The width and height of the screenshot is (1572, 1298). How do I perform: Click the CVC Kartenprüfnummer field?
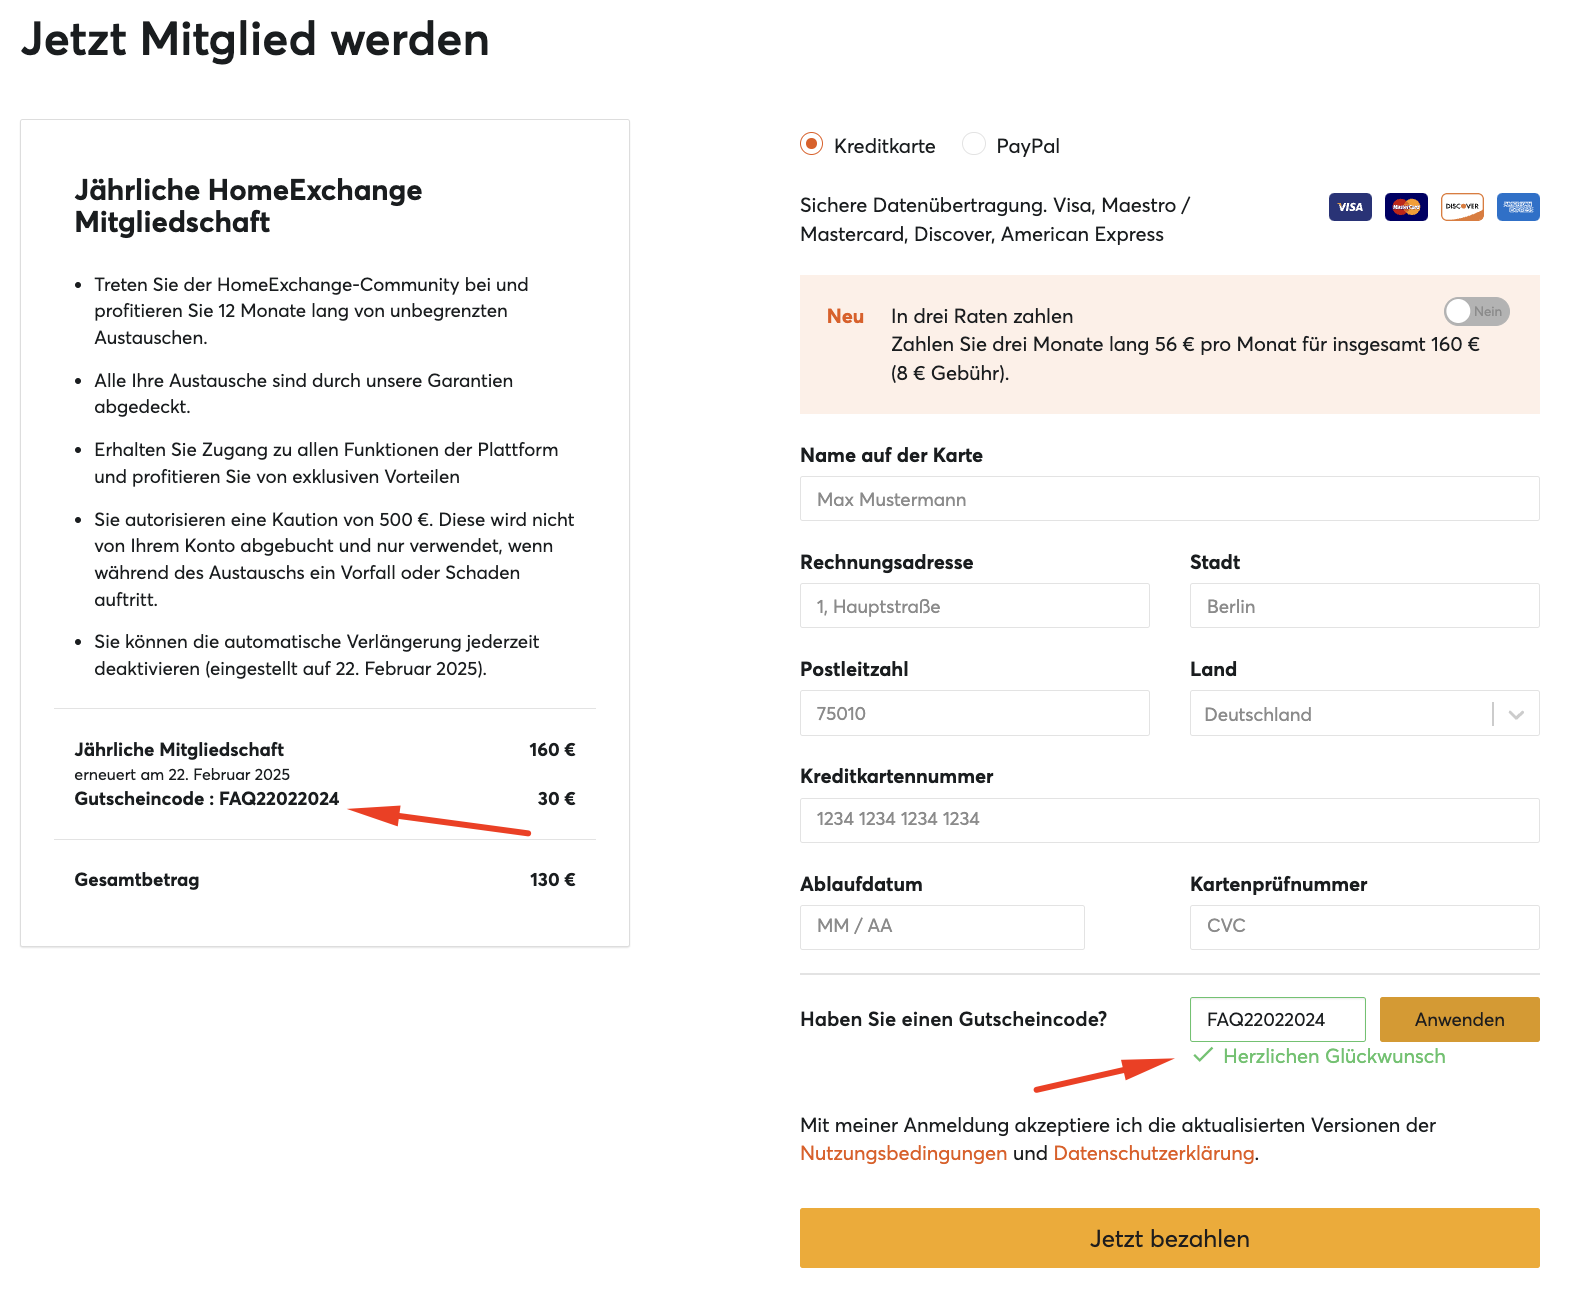1365,927
